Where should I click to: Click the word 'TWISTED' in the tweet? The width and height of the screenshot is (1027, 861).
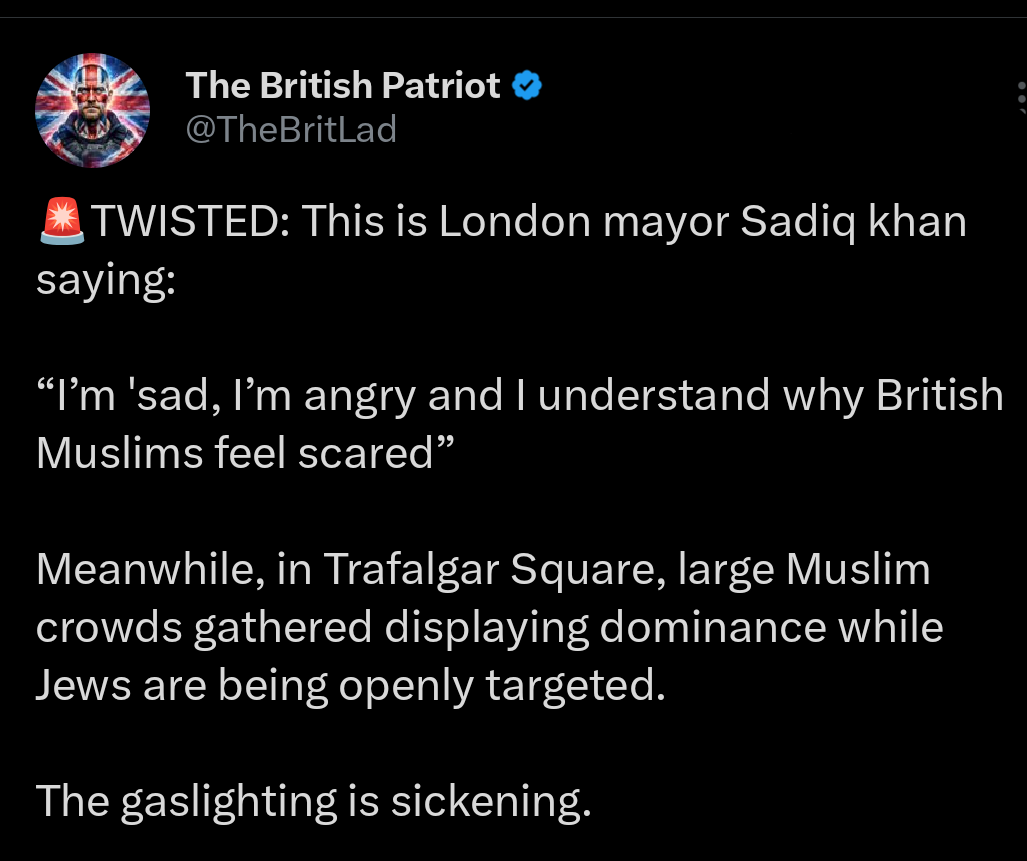(186, 222)
